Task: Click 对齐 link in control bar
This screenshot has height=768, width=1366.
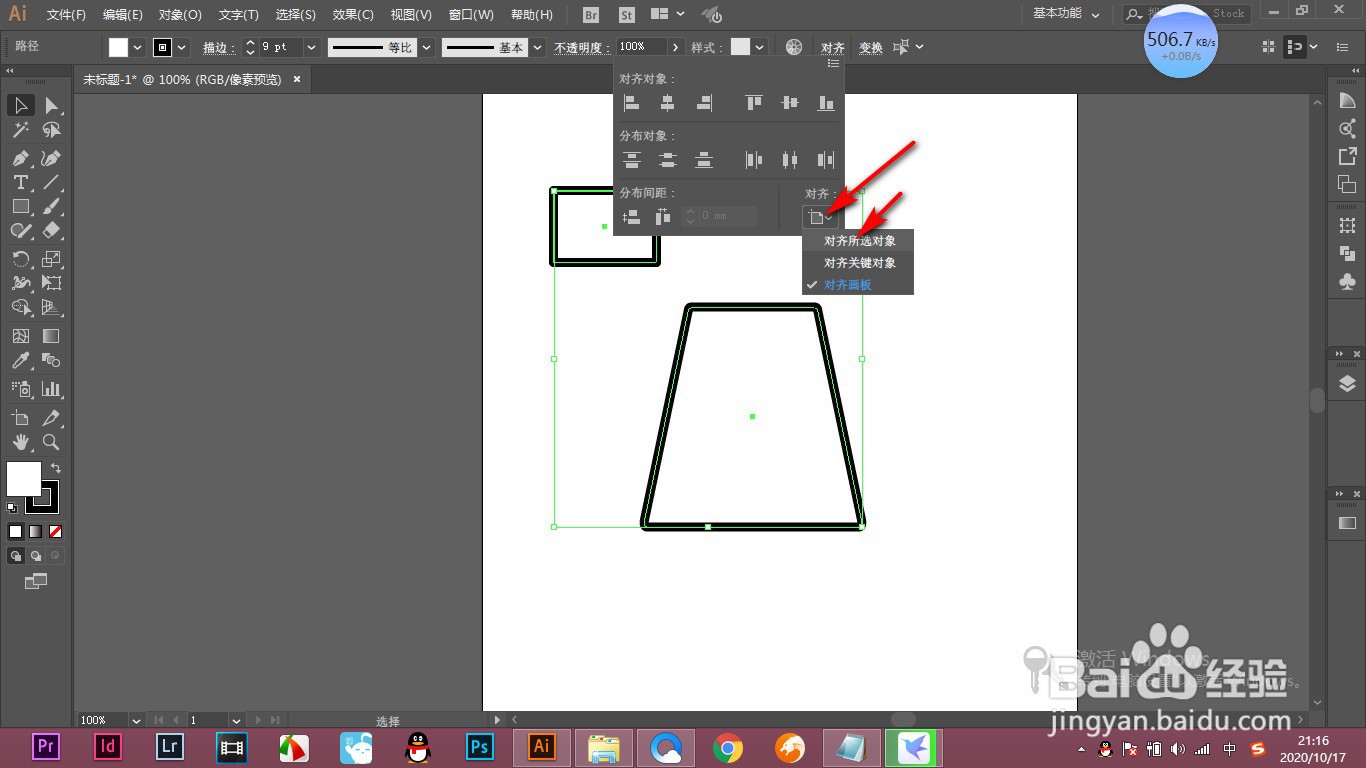Action: tap(833, 48)
